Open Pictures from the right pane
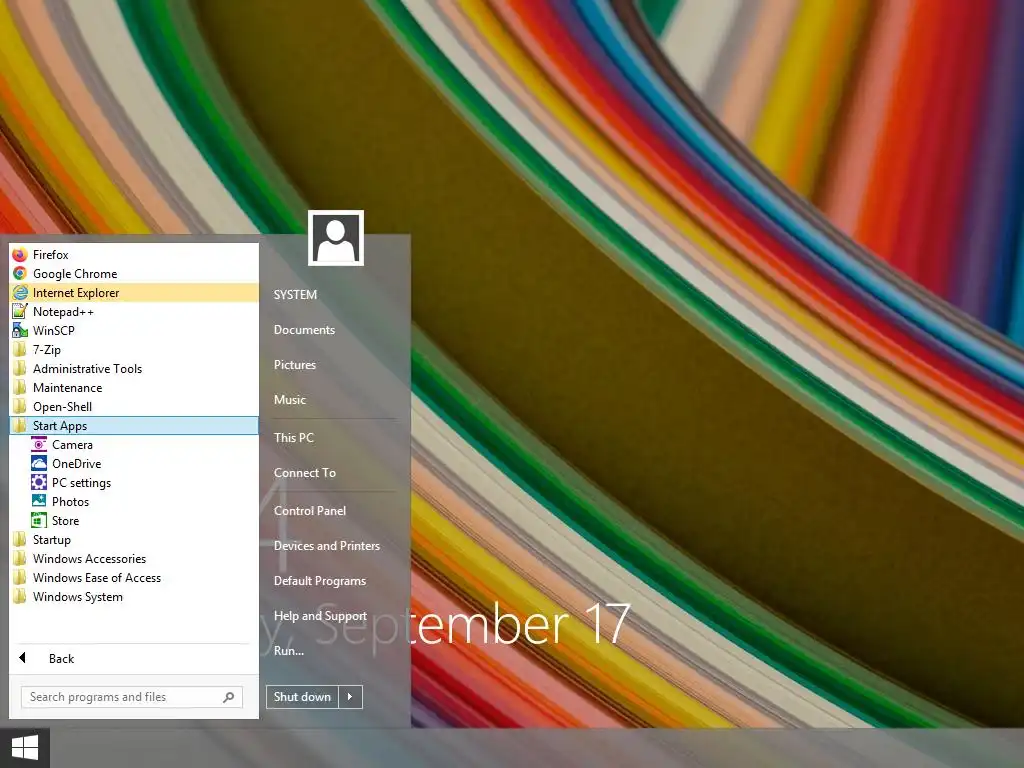 [295, 365]
